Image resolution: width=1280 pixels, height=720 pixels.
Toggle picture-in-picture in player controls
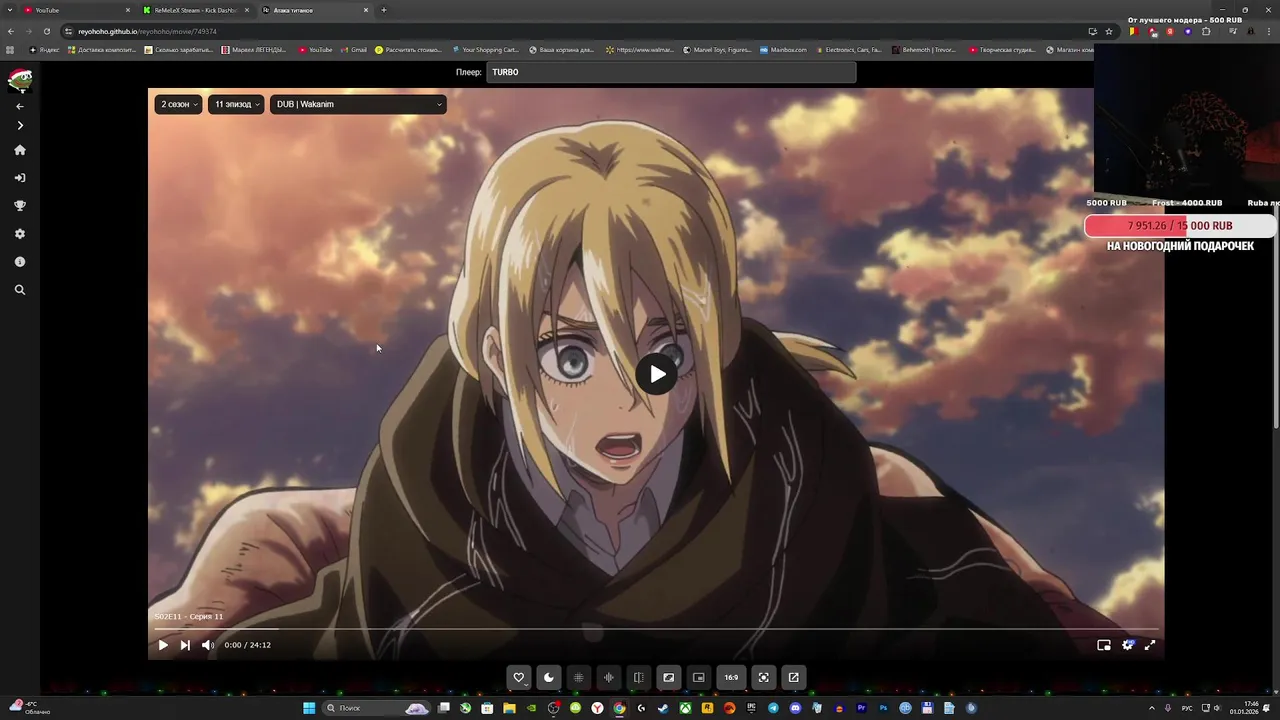coord(1104,645)
